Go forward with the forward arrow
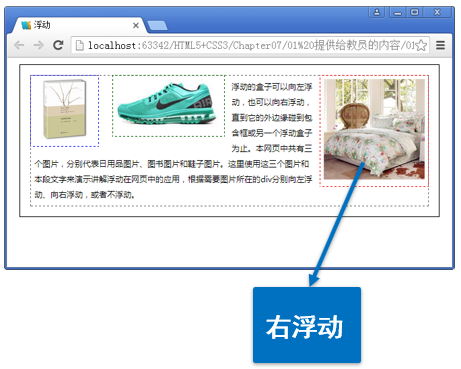 point(38,45)
